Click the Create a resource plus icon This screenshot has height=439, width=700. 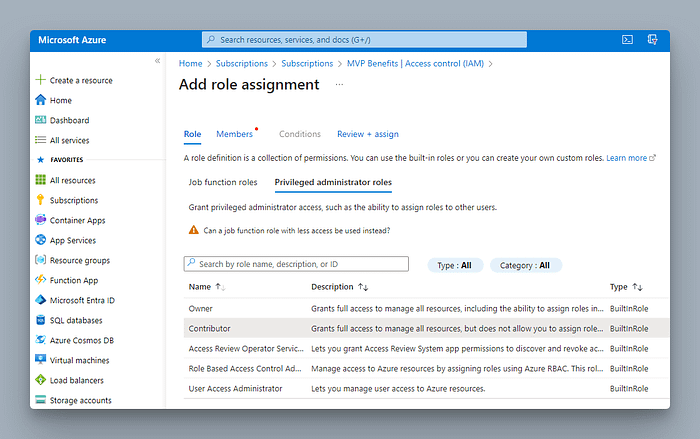pos(40,80)
